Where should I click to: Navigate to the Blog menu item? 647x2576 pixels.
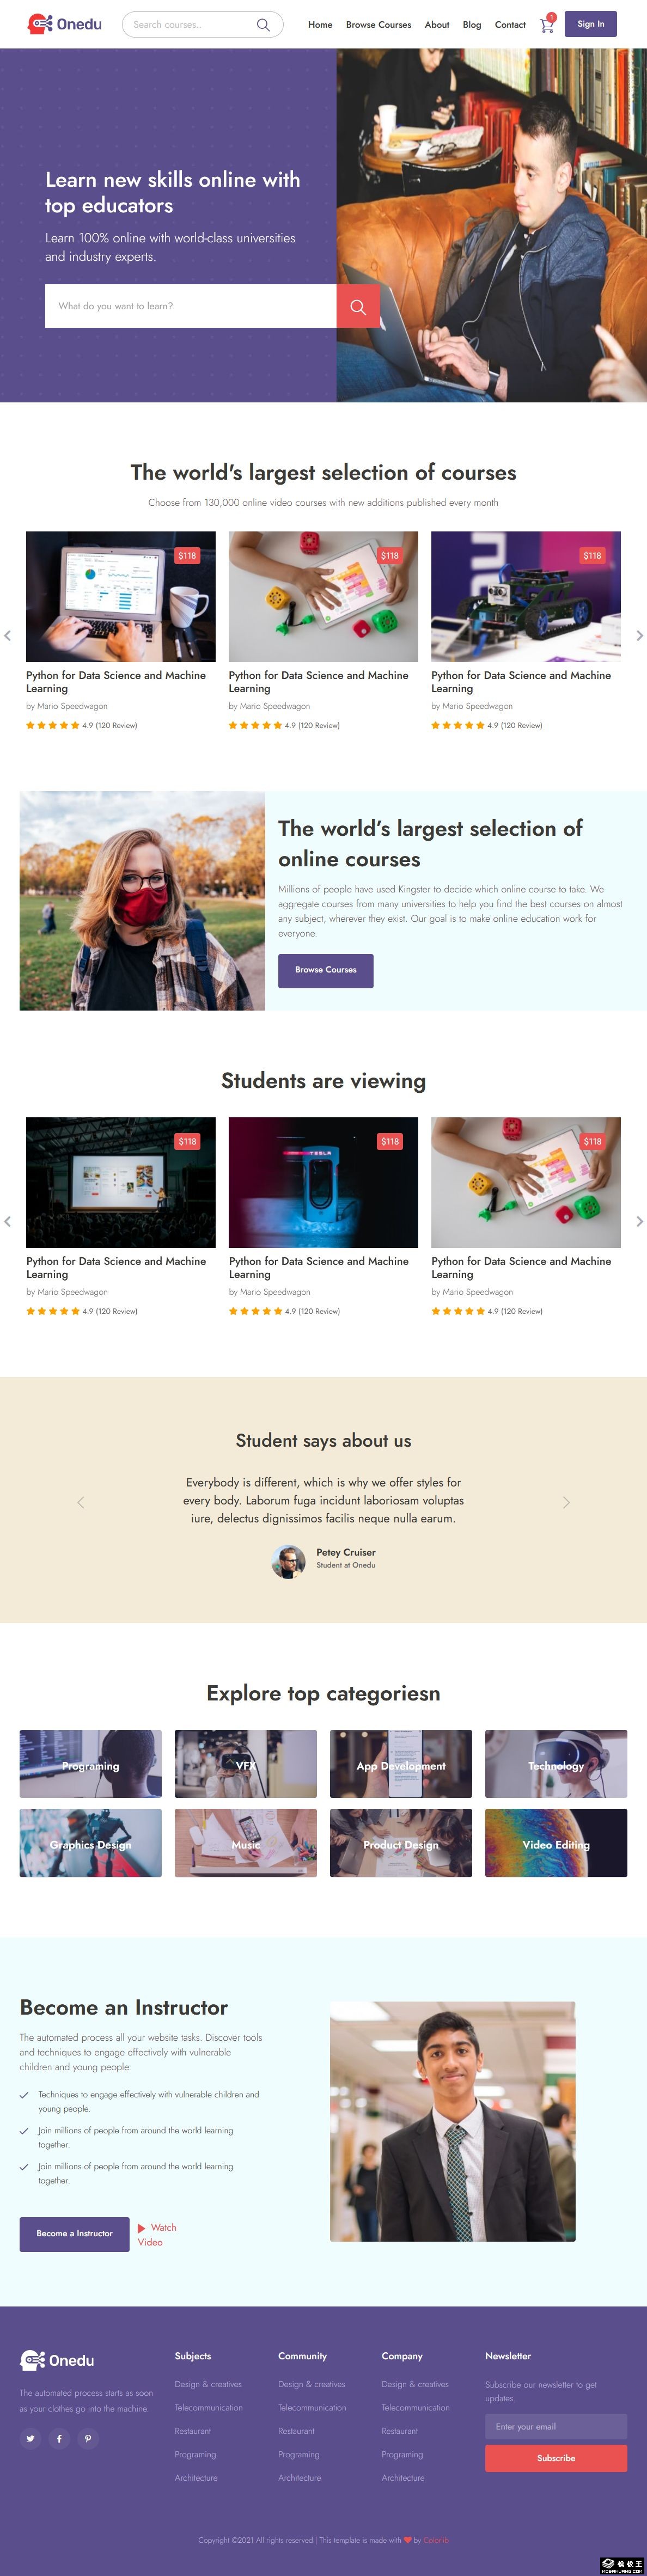point(472,25)
